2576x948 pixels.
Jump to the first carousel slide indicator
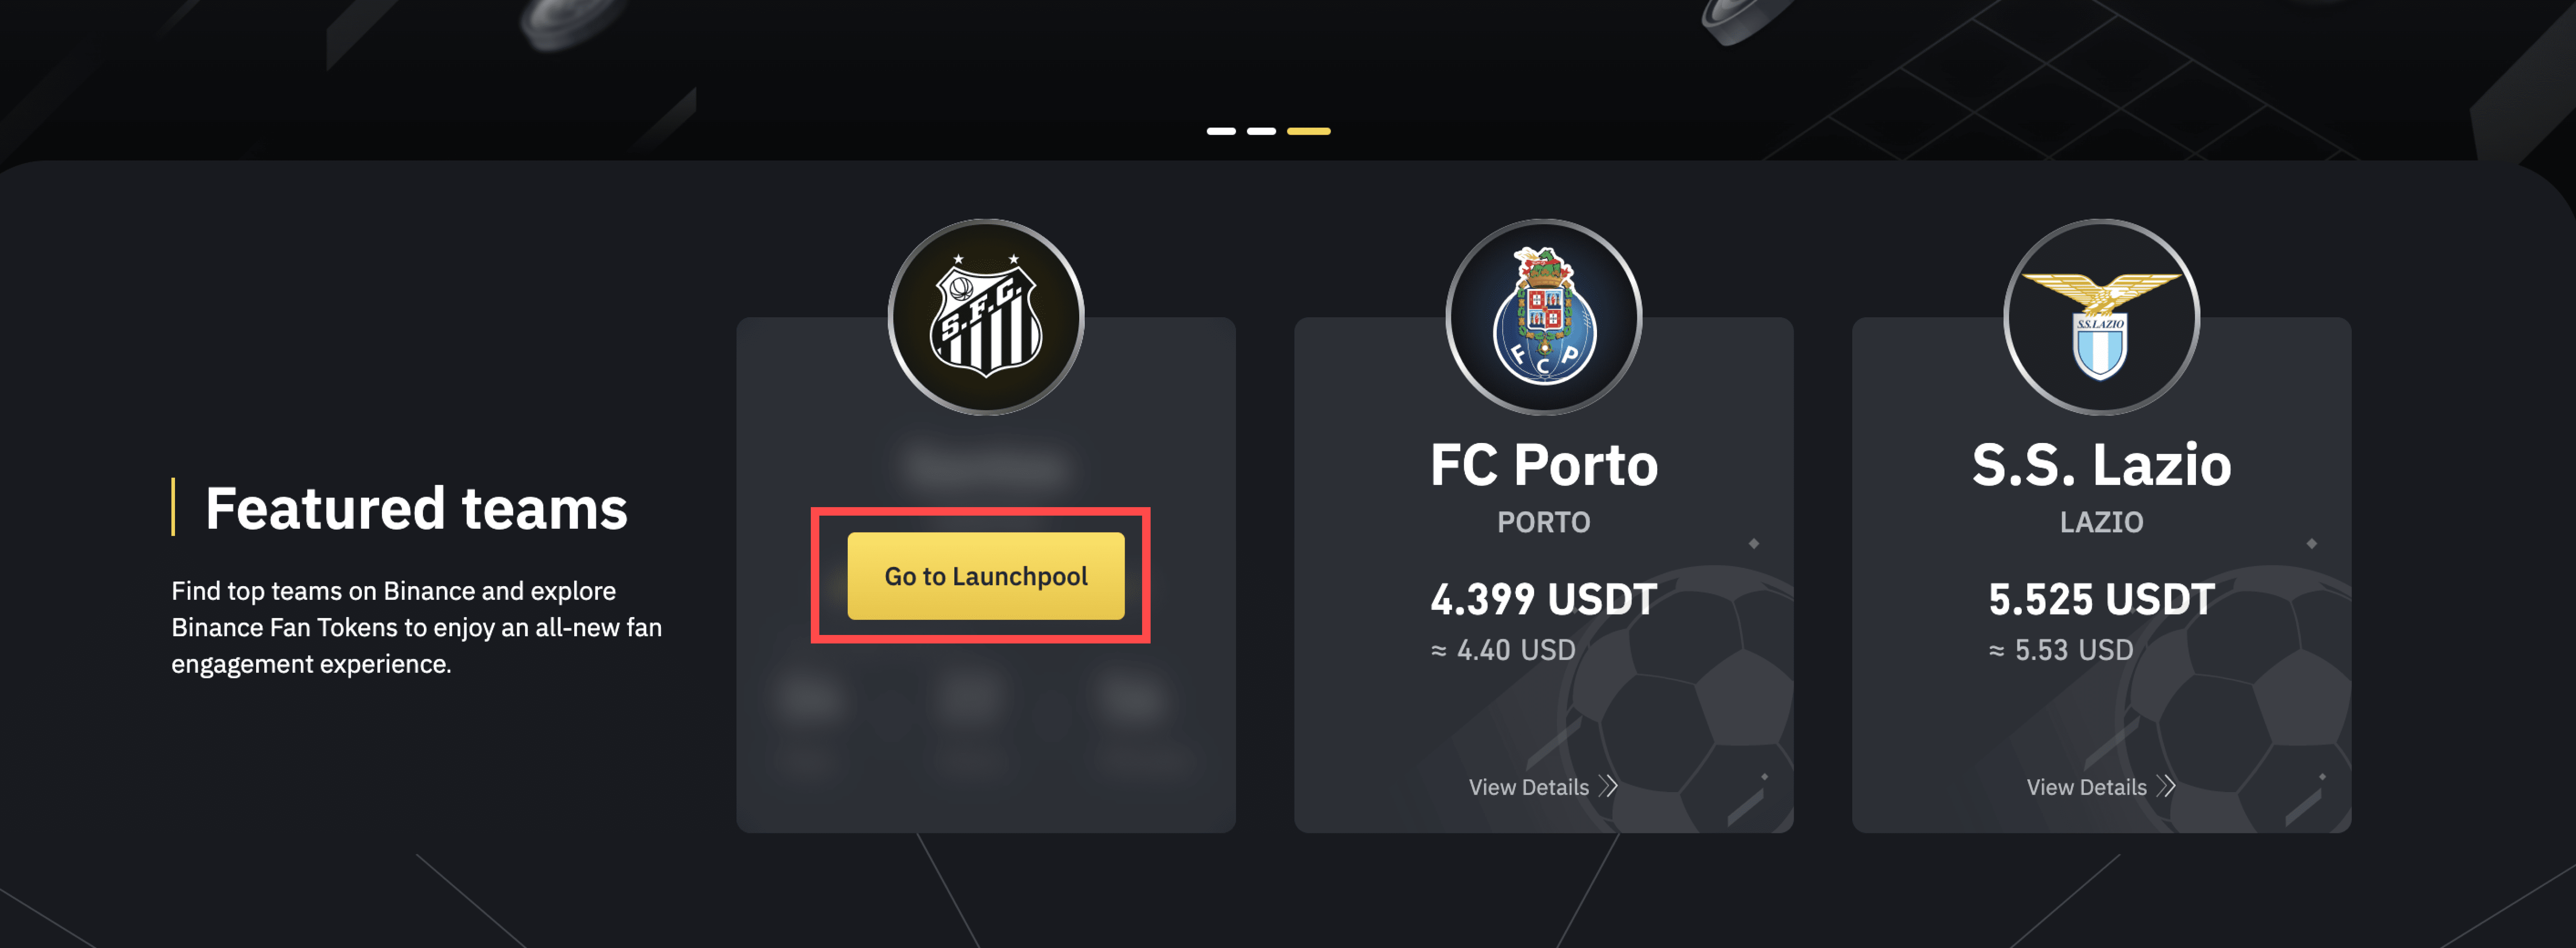[1221, 131]
